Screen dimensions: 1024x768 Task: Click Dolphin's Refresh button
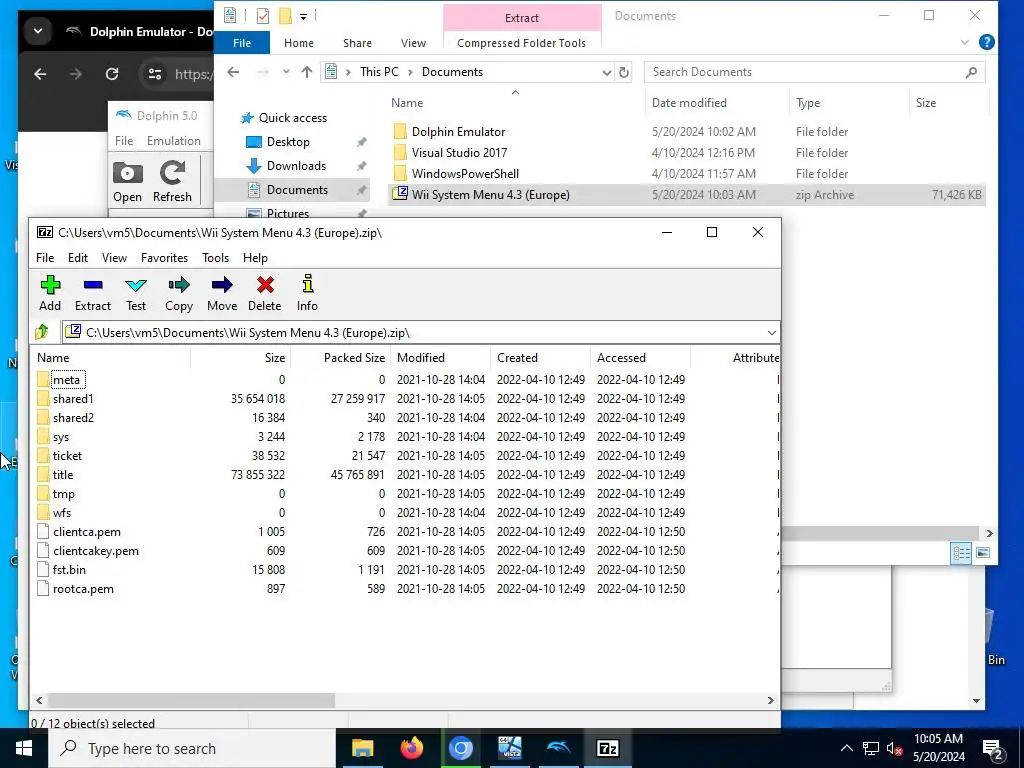coord(172,182)
